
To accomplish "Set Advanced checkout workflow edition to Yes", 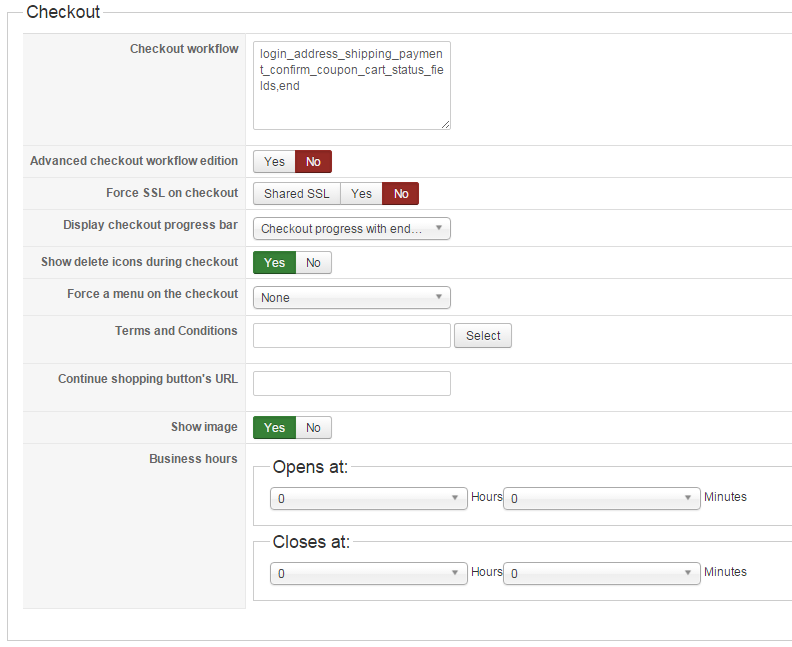I will click(274, 162).
